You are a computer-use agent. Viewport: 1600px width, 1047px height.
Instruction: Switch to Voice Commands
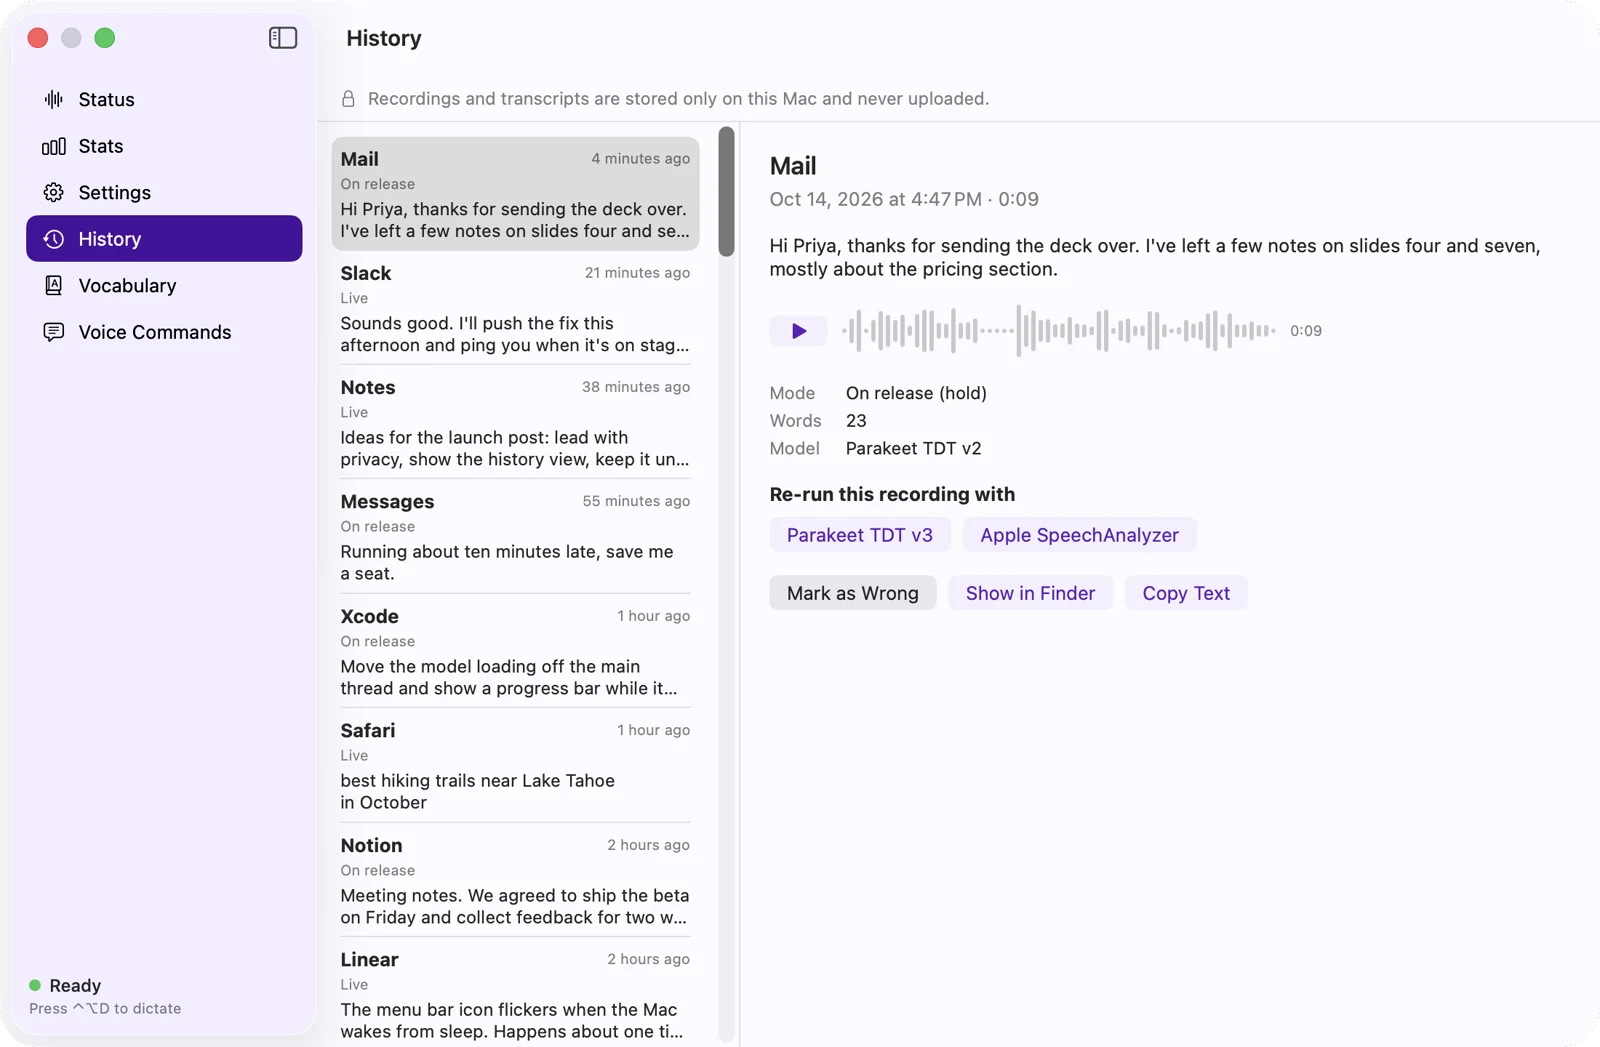(164, 332)
